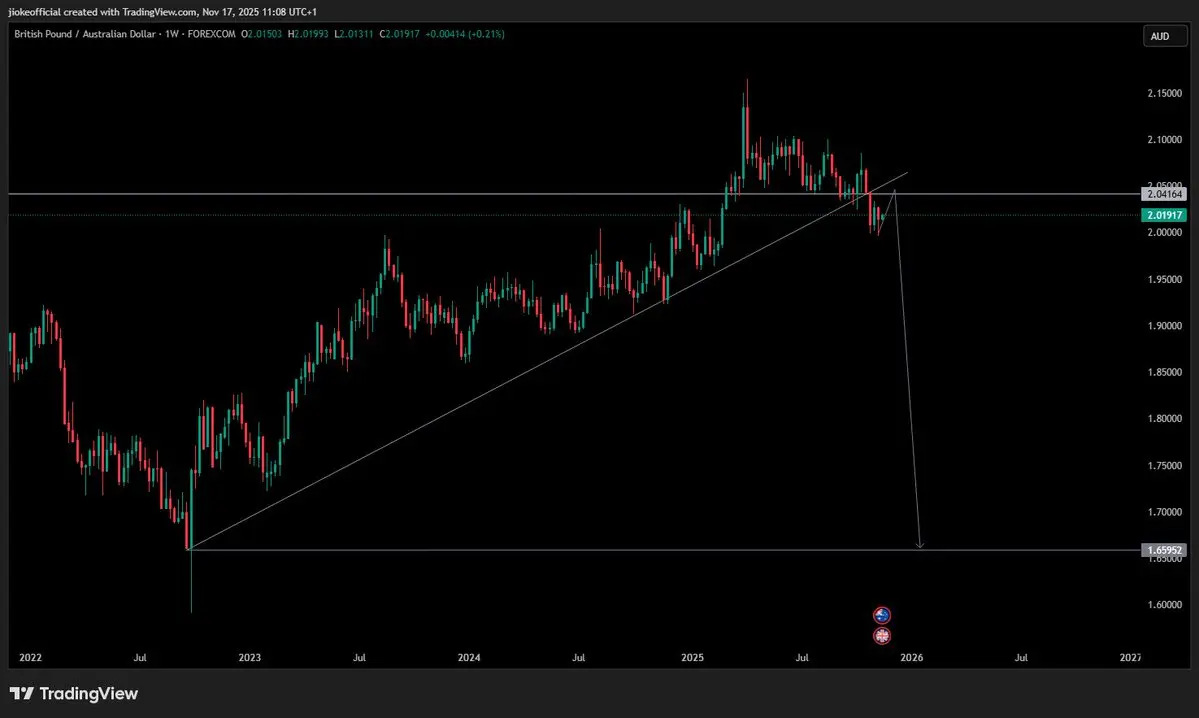The width and height of the screenshot is (1199, 718).
Task: Click the close value C2.01917
Action: pos(400,34)
